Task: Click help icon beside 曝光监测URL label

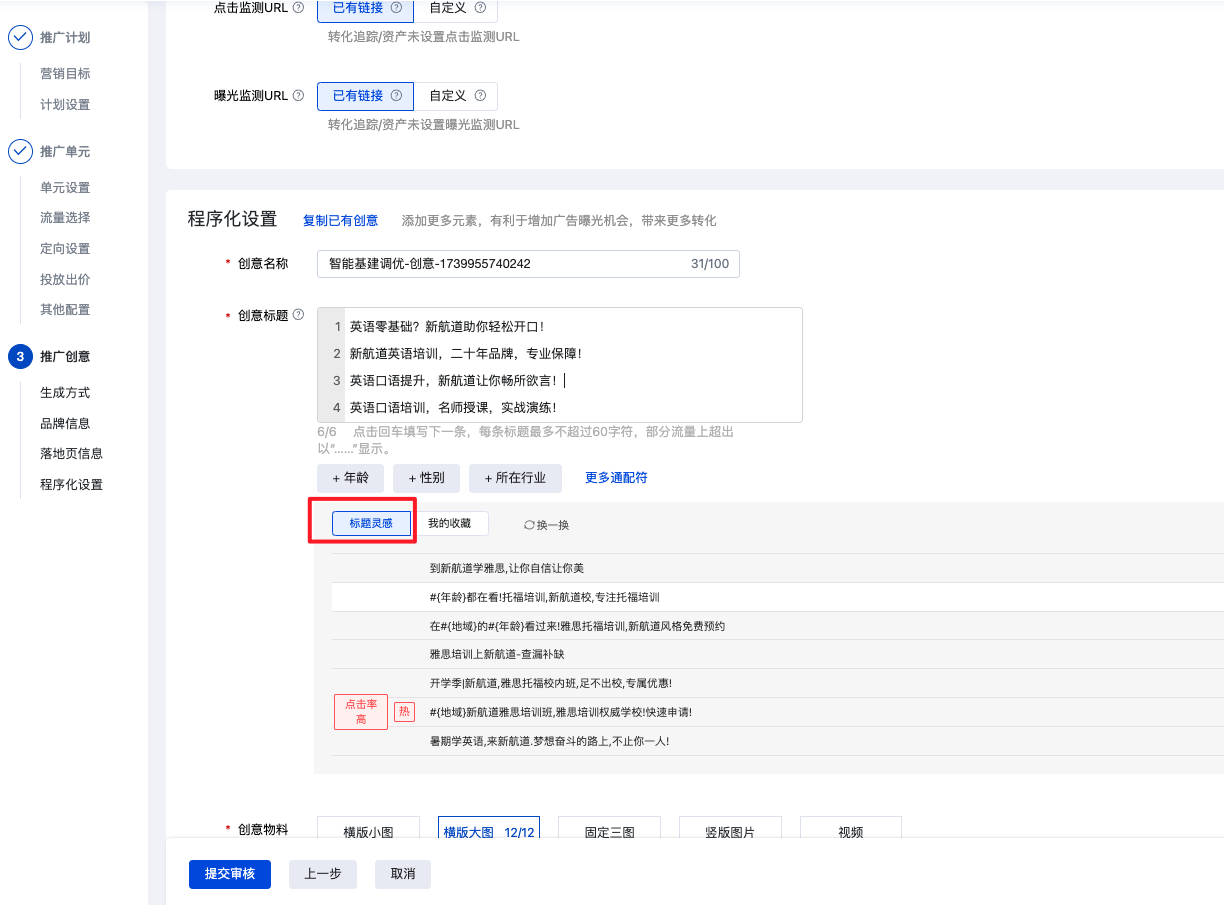Action: tap(298, 96)
